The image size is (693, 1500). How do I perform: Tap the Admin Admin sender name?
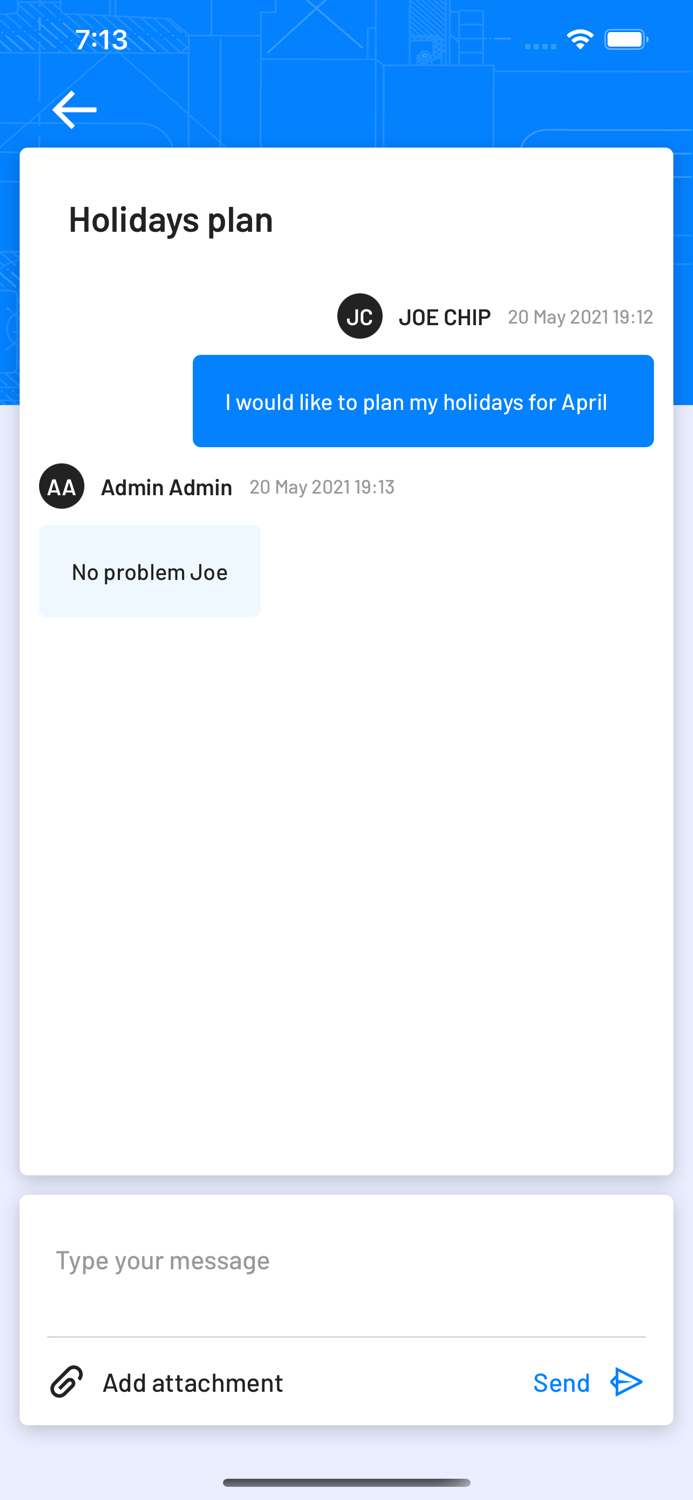coord(167,487)
